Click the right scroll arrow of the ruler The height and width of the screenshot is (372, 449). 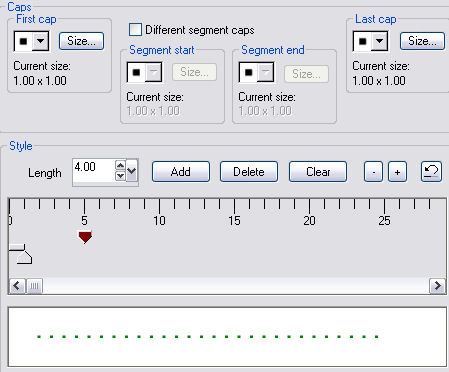click(x=437, y=286)
